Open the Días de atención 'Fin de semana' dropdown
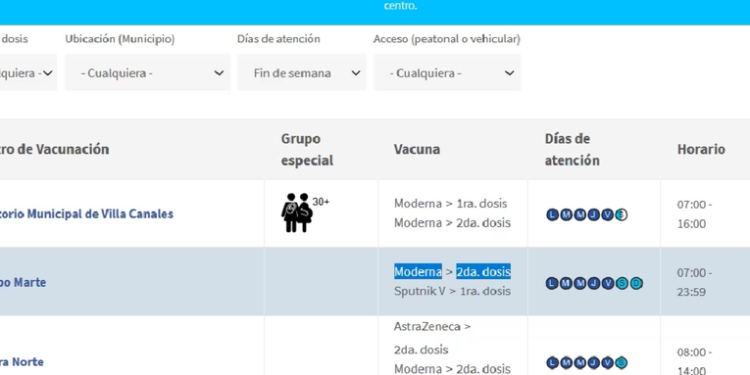The width and height of the screenshot is (750, 375). 302,73
